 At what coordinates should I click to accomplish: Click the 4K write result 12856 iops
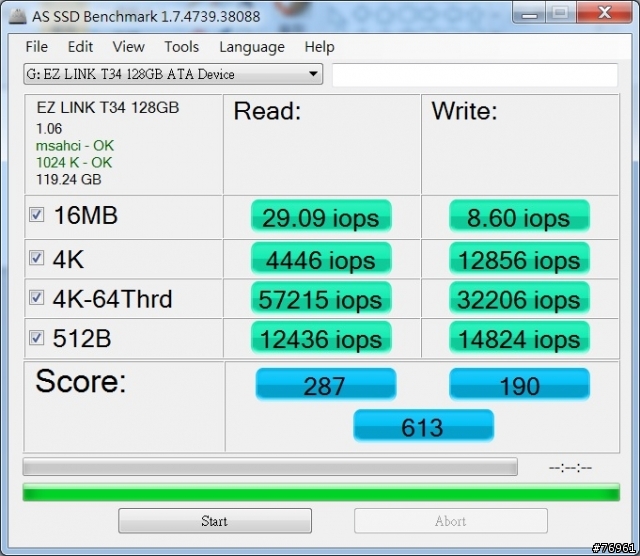click(x=519, y=259)
